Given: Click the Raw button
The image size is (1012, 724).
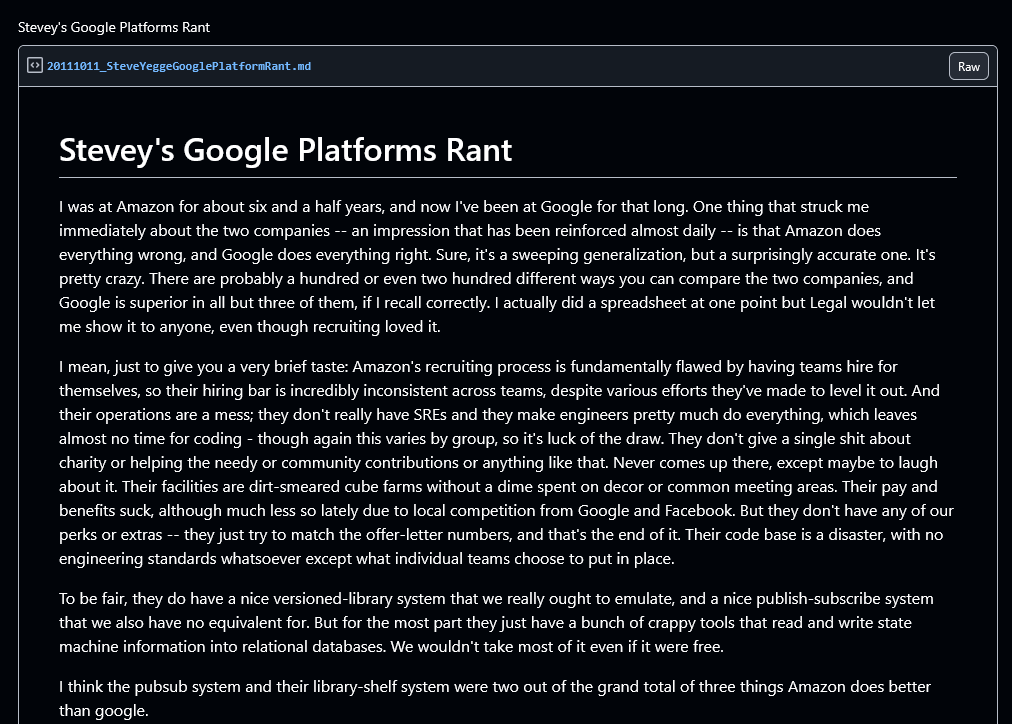Looking at the screenshot, I should pos(968,66).
